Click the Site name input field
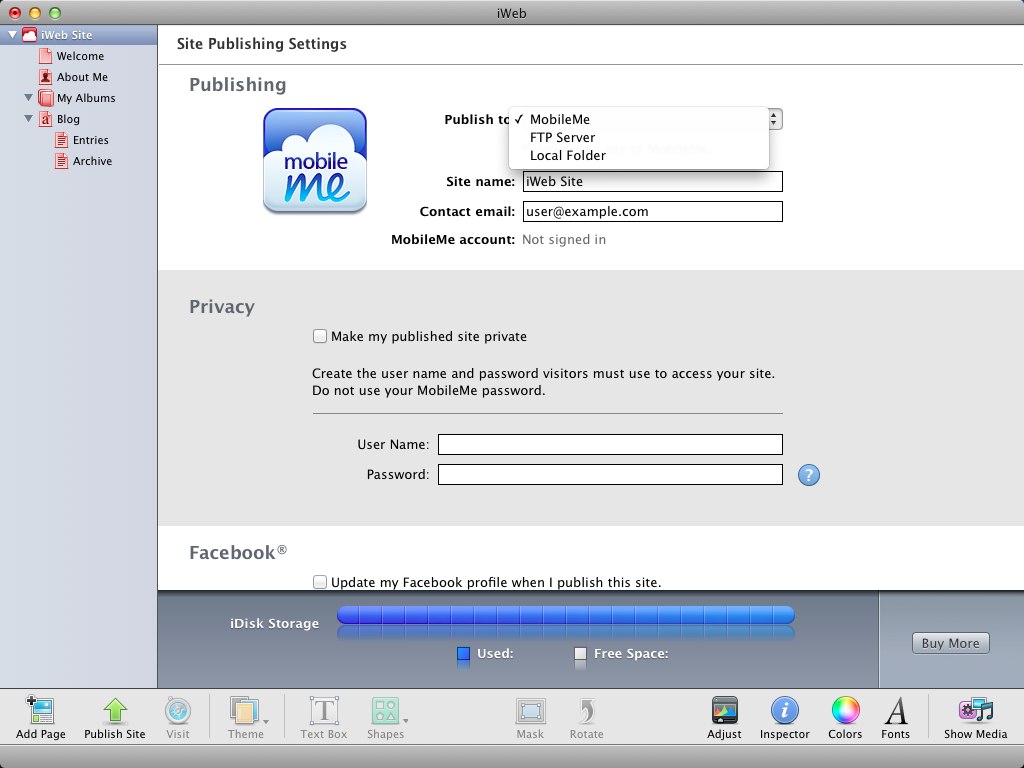Screen dimensions: 1024x768 pos(652,182)
